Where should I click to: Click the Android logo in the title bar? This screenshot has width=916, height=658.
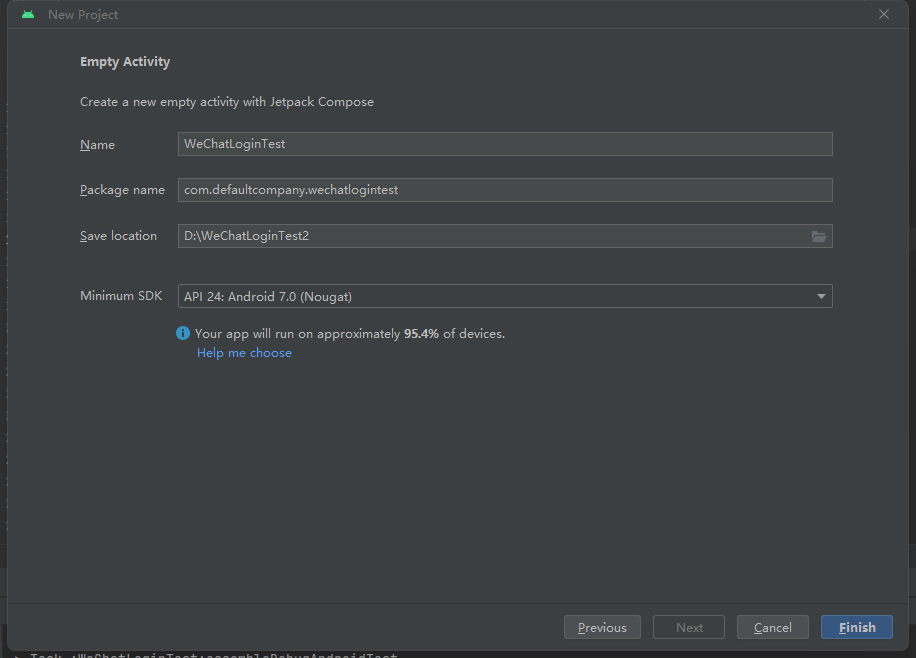(x=28, y=15)
